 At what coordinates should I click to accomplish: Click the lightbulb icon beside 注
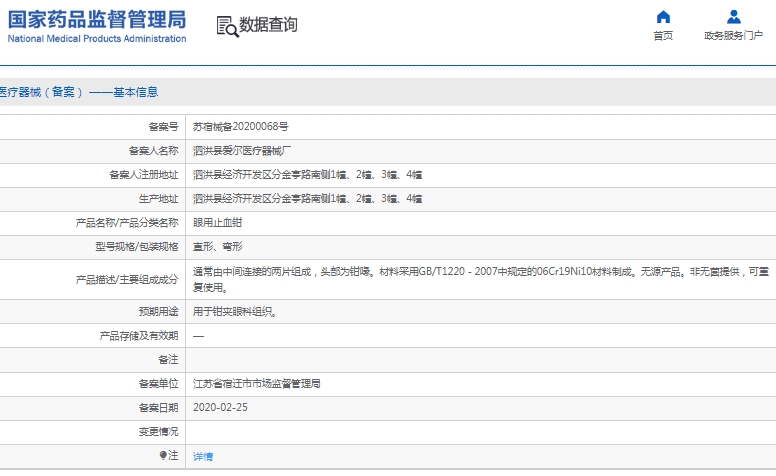[163, 455]
